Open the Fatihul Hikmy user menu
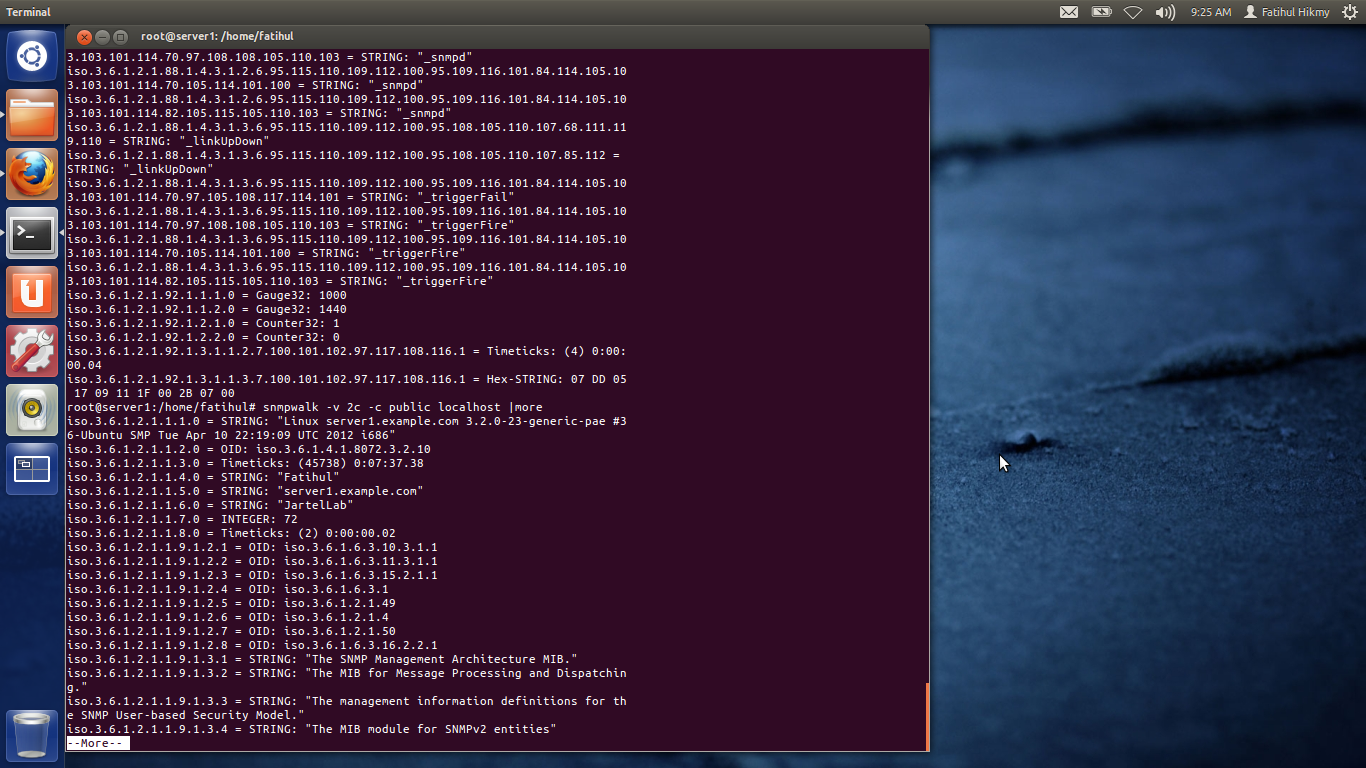 1290,12
